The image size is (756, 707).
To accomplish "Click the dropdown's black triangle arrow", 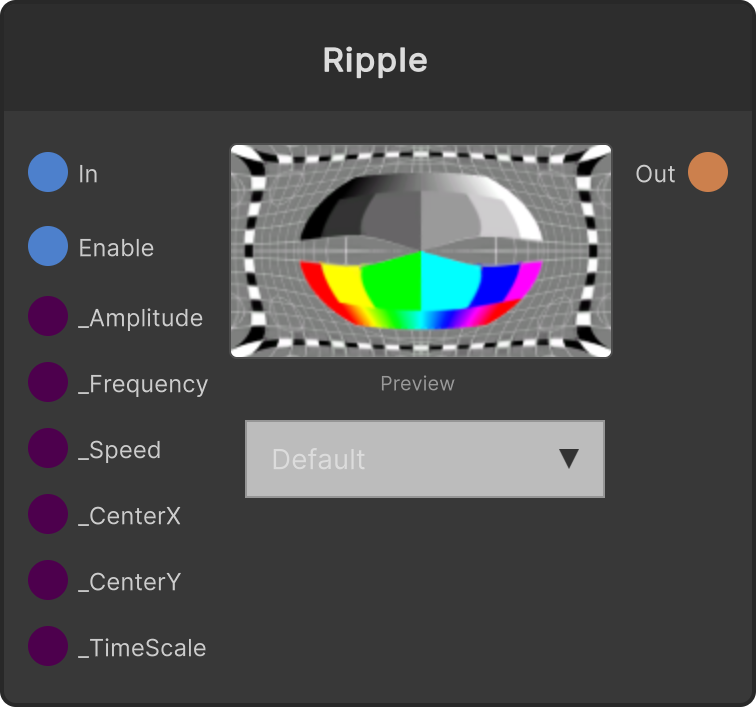I will (x=569, y=459).
